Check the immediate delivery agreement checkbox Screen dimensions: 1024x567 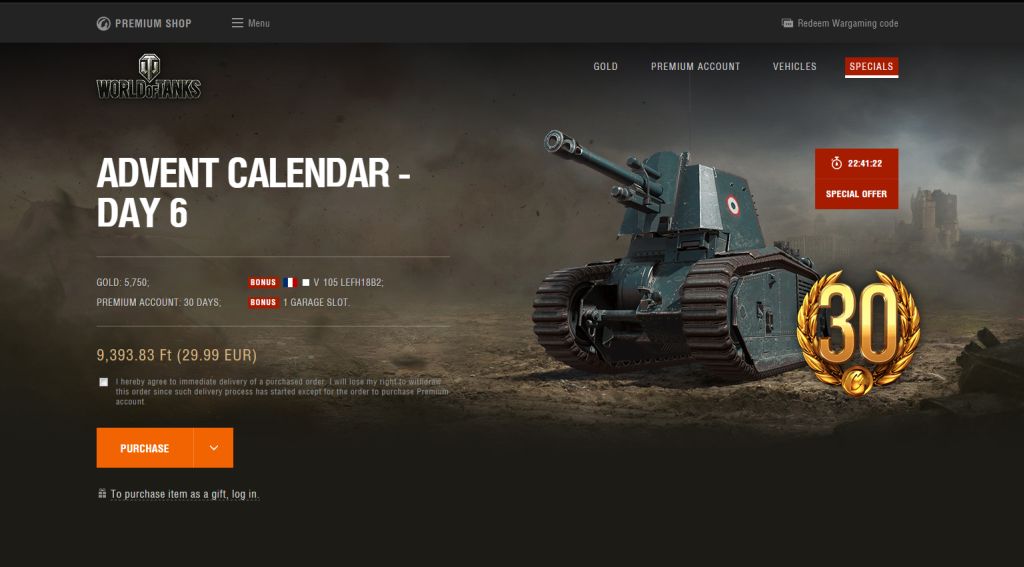[x=104, y=382]
